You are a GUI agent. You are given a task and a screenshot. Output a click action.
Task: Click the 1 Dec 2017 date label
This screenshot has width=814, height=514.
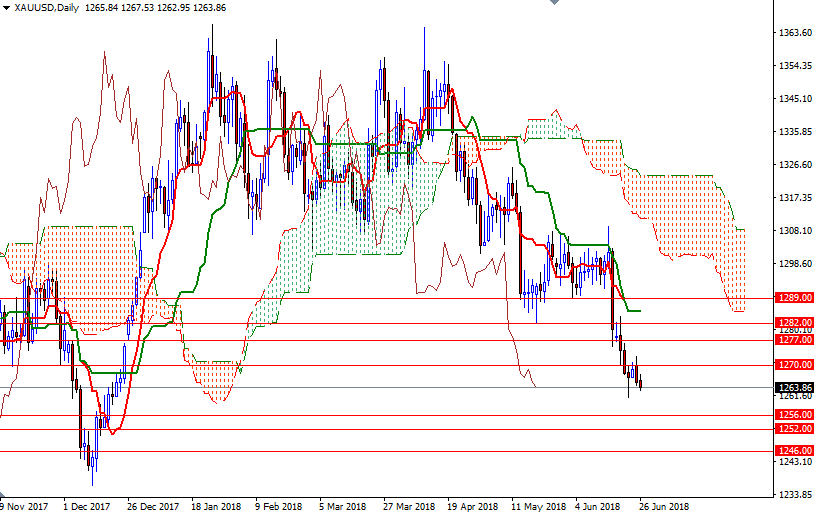(86, 506)
